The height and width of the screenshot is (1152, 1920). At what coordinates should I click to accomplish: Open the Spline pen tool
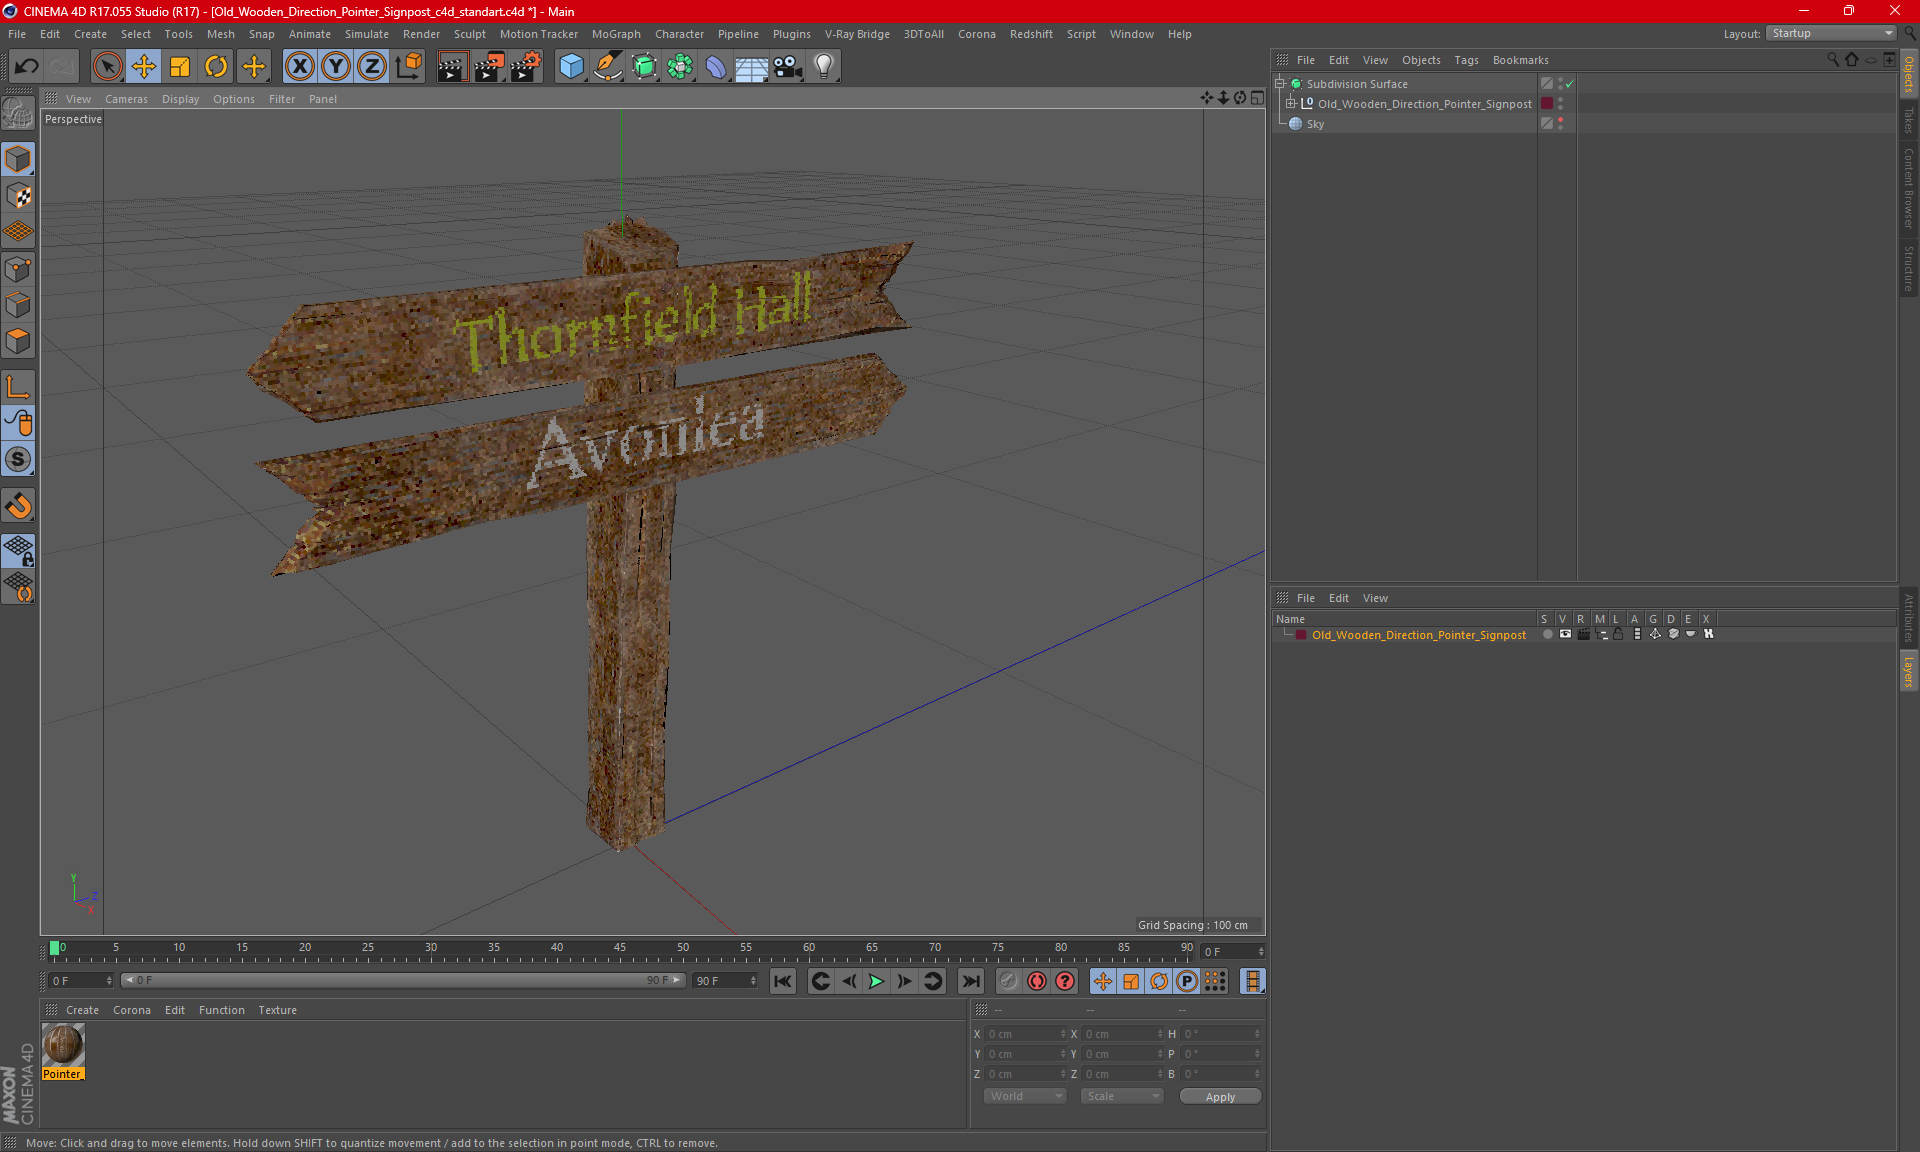pos(608,67)
